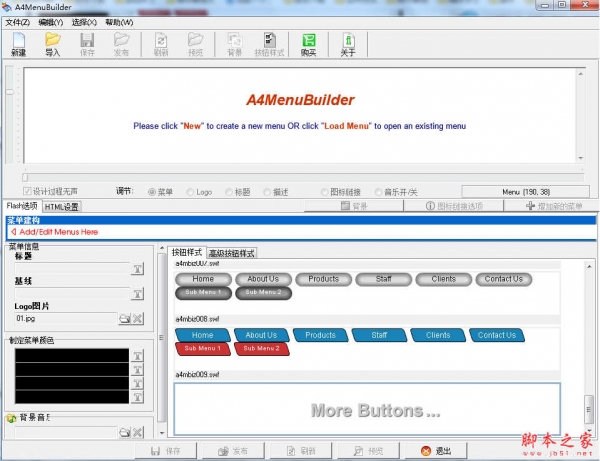Switch to the 高级按钮样式 tab
The width and height of the screenshot is (600, 461).
pyautogui.click(x=232, y=253)
